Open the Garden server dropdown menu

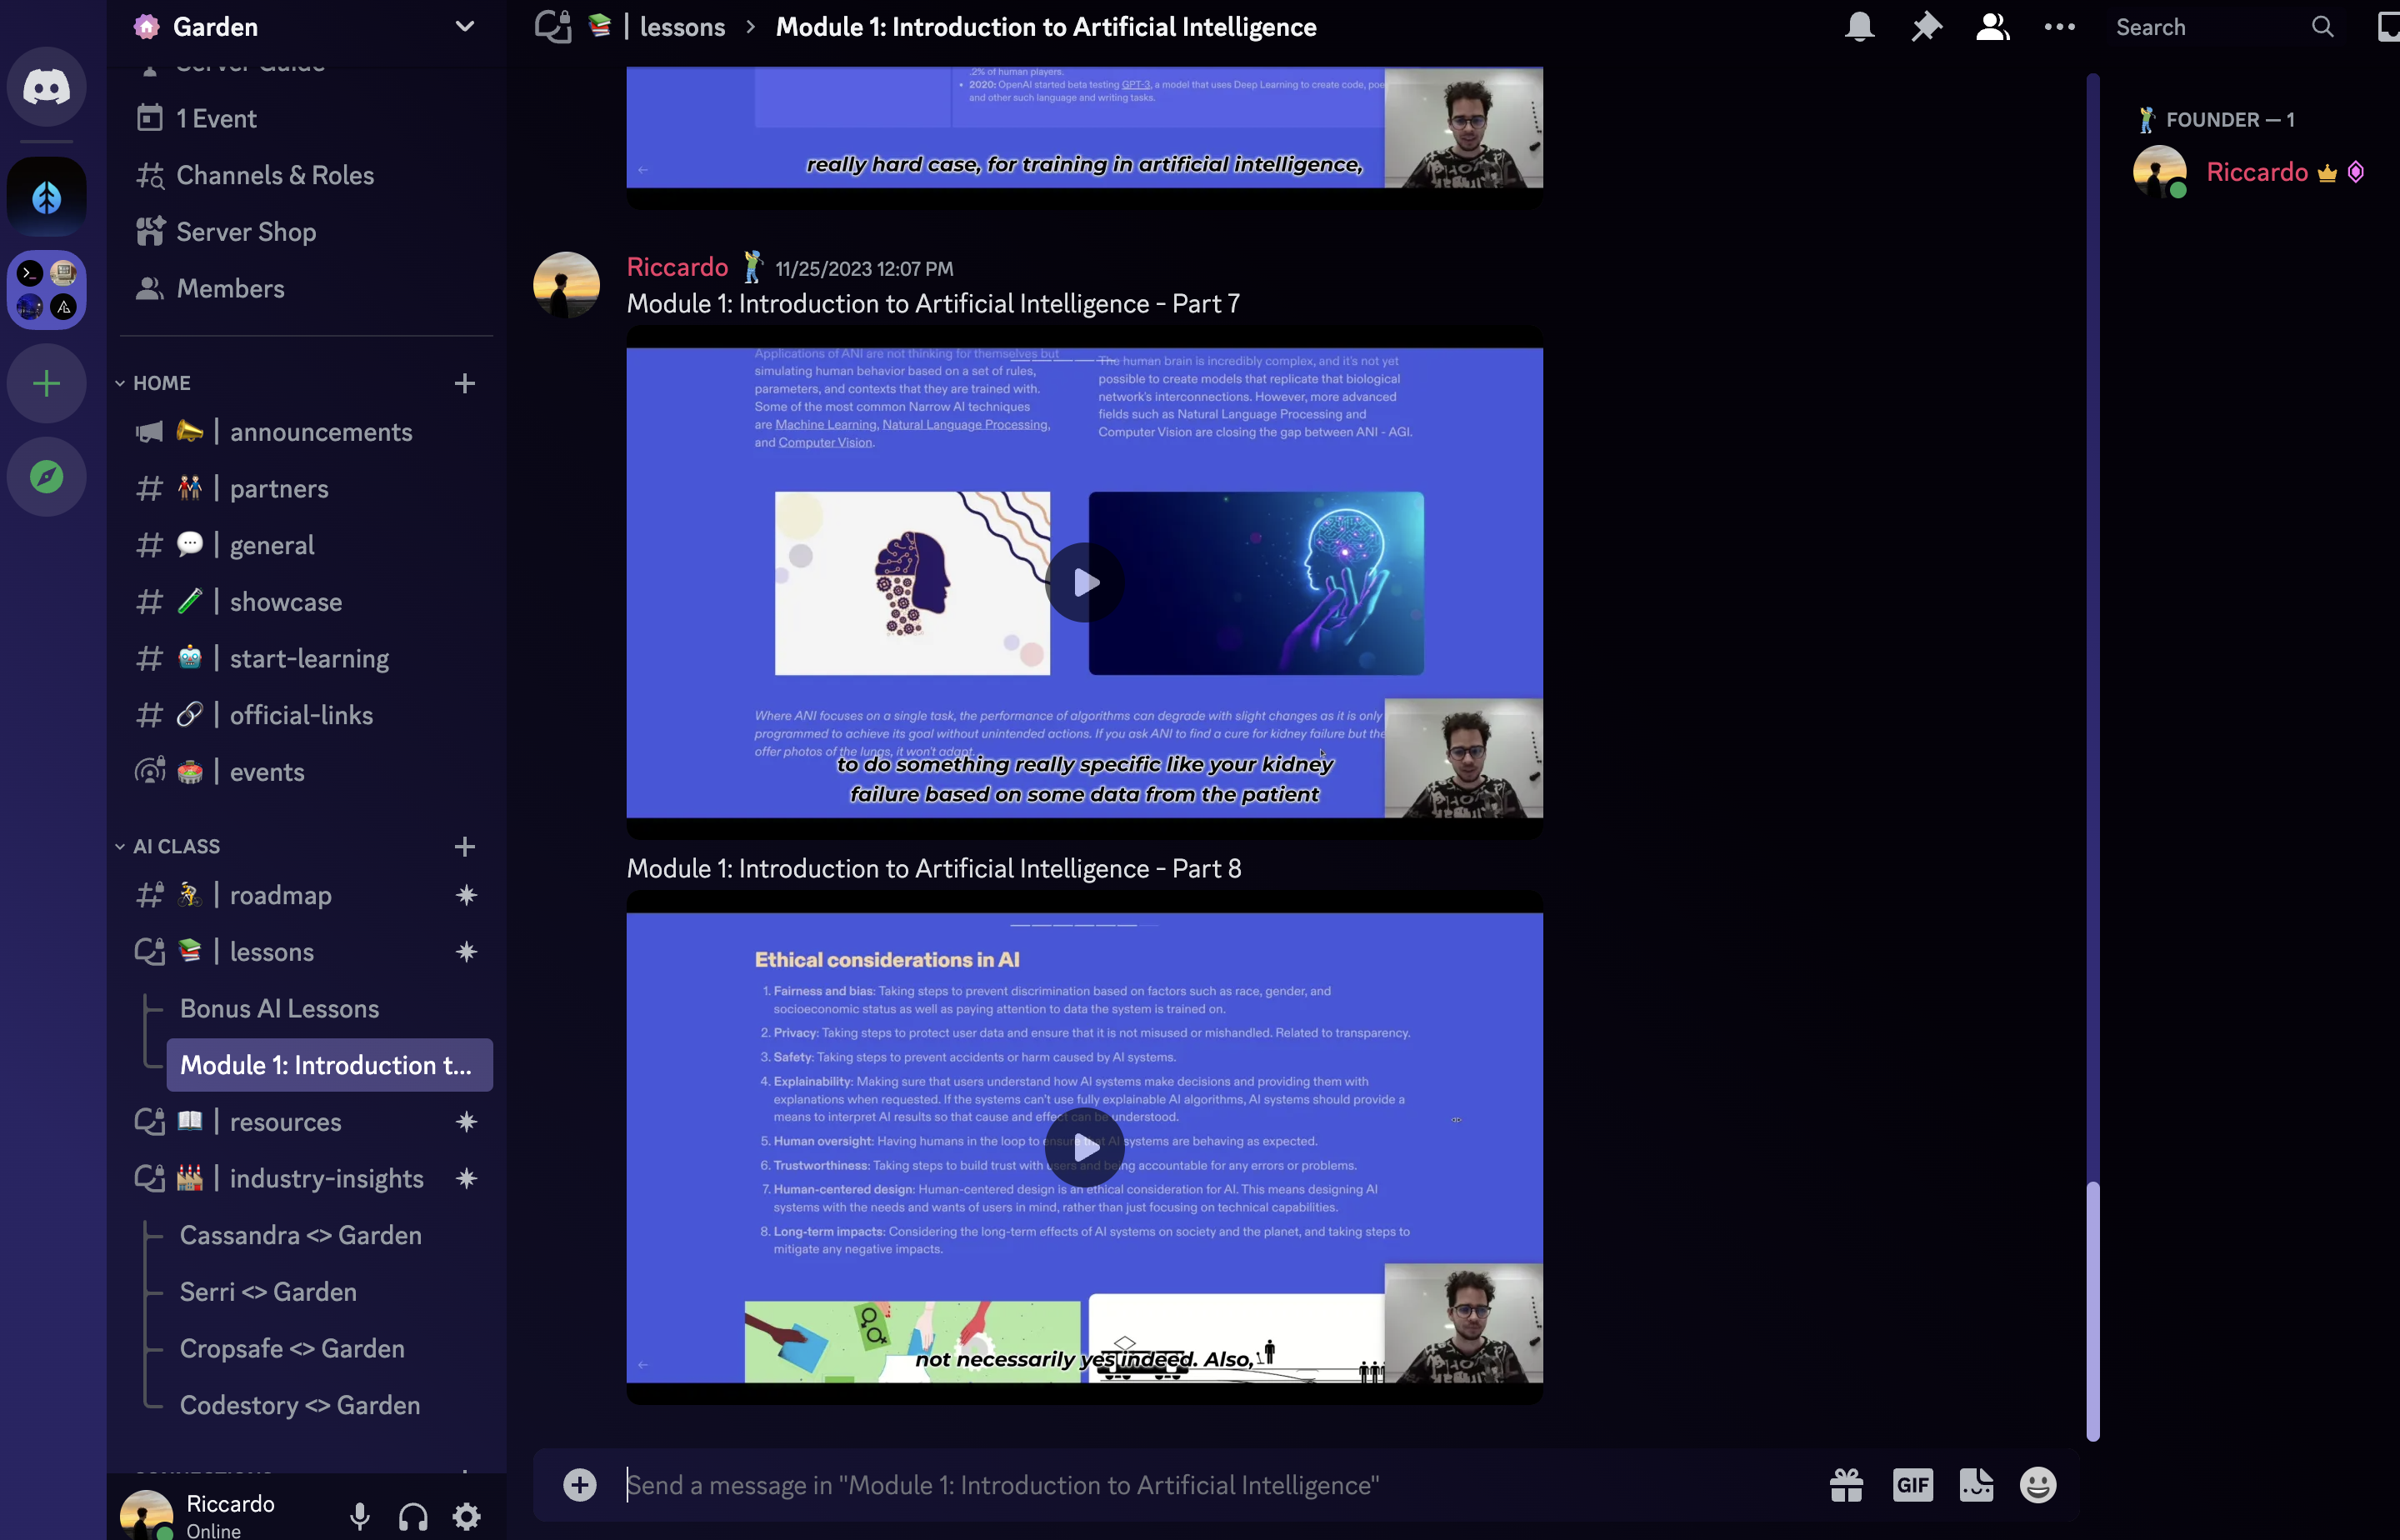pyautogui.click(x=464, y=27)
